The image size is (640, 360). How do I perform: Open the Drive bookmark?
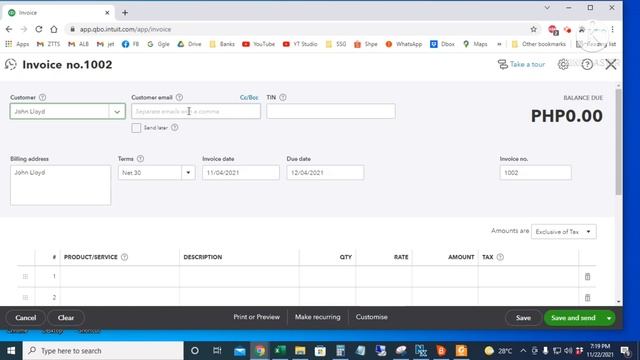pos(189,44)
